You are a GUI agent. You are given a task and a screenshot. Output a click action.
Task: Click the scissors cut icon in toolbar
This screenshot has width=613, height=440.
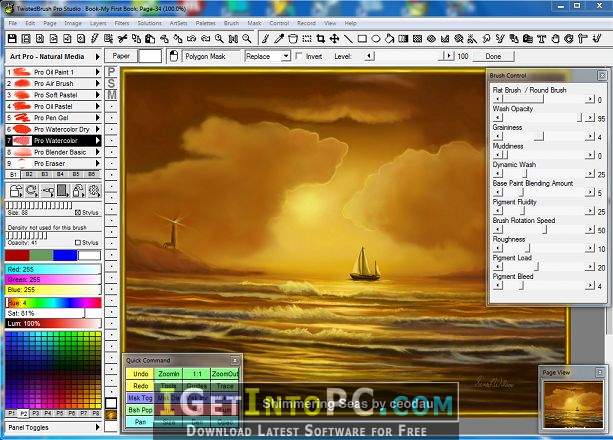pyautogui.click(x=122, y=39)
